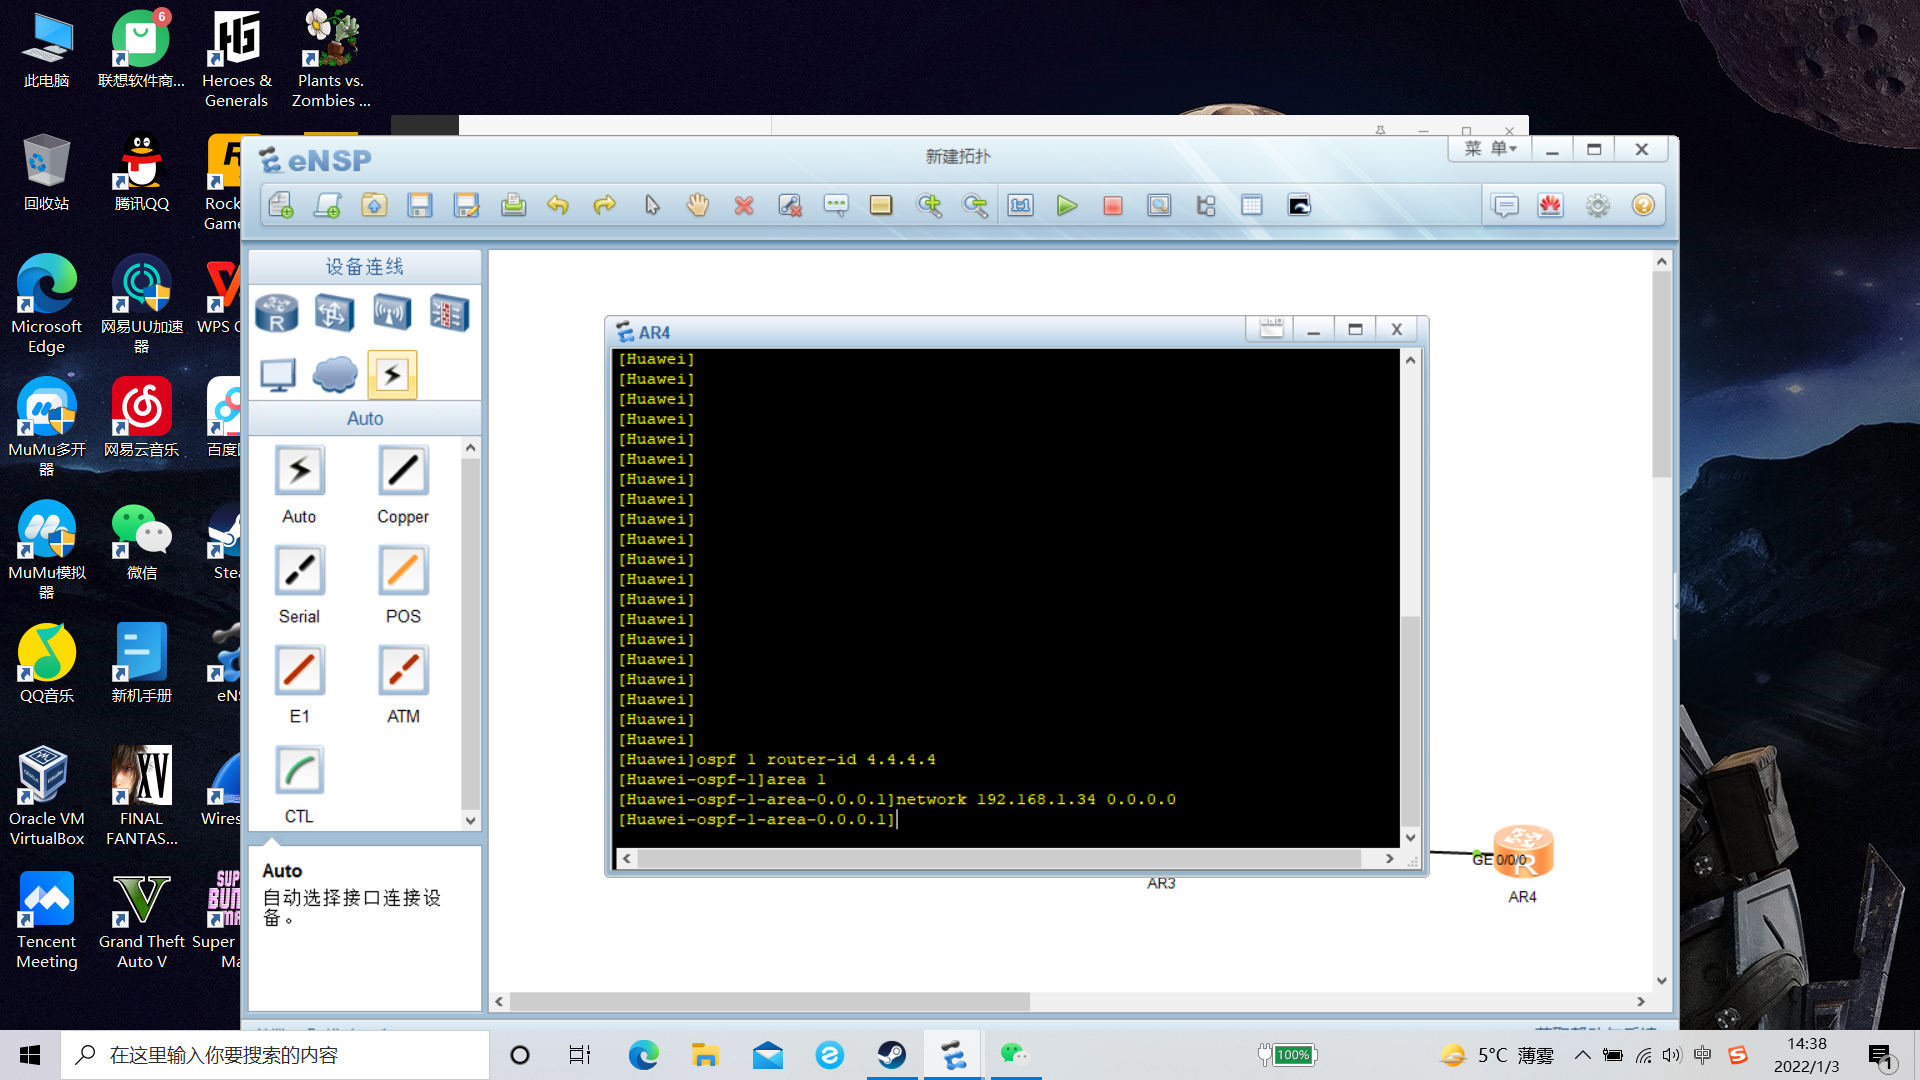Click the AR4 terminal scroll-down arrow

coord(1410,838)
